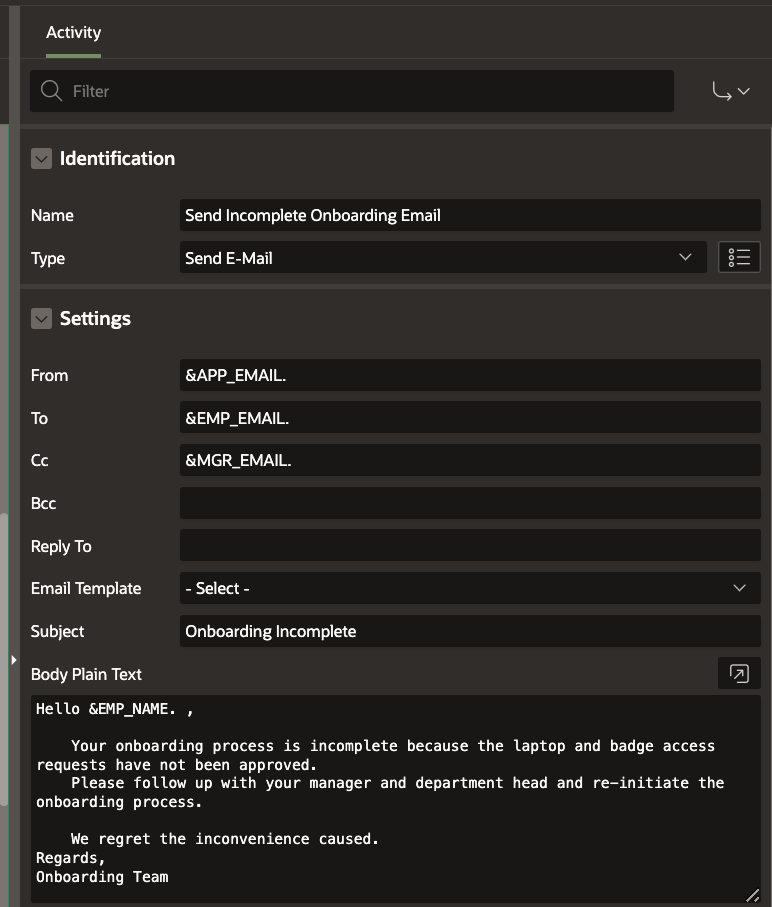Click the From field with &APP_EMAIL.
This screenshot has height=907, width=772.
point(469,375)
